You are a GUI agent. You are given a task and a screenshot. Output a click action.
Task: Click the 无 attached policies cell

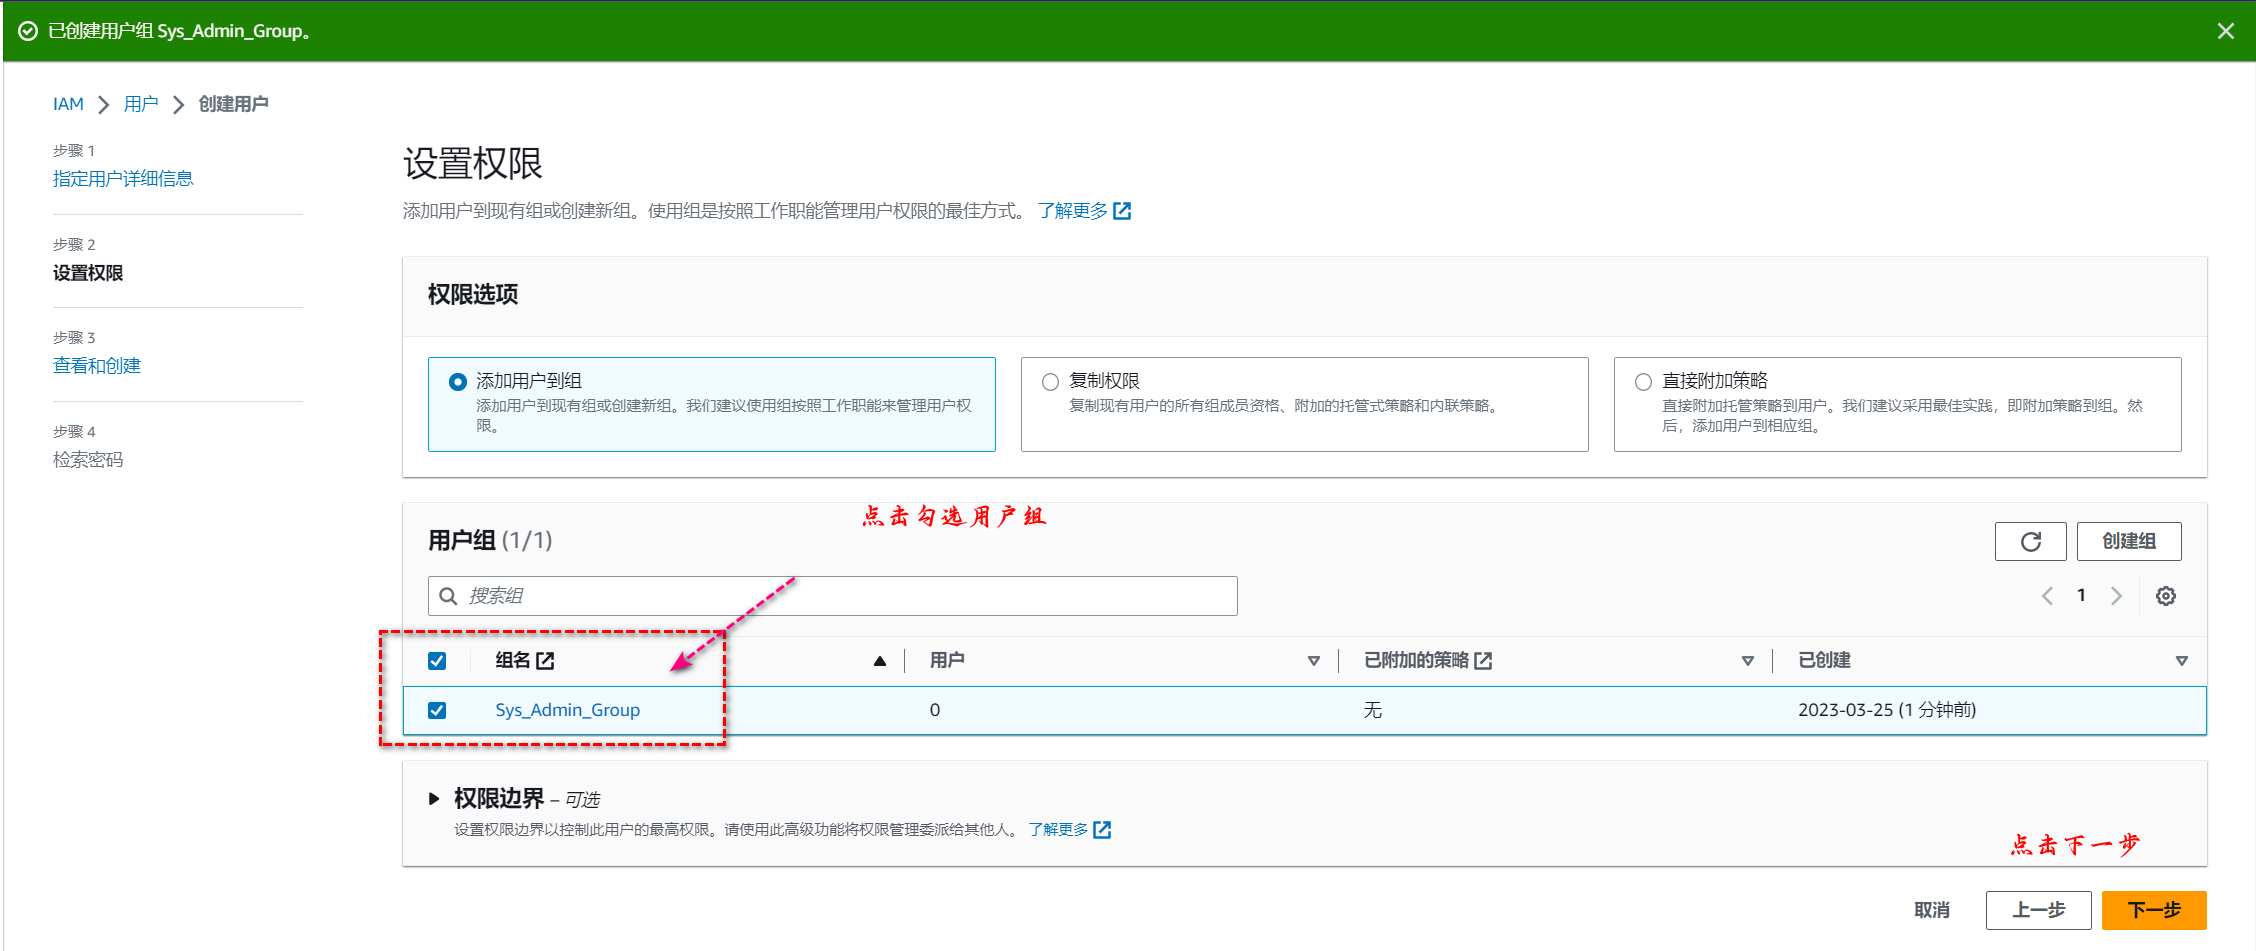click(x=1372, y=710)
